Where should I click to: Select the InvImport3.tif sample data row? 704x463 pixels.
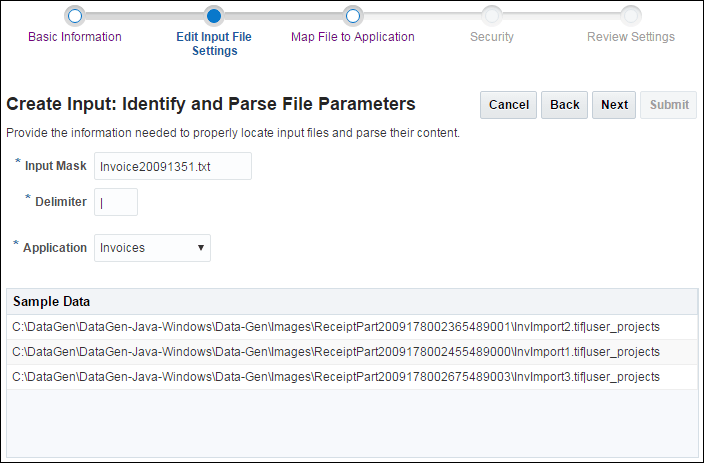(x=336, y=377)
